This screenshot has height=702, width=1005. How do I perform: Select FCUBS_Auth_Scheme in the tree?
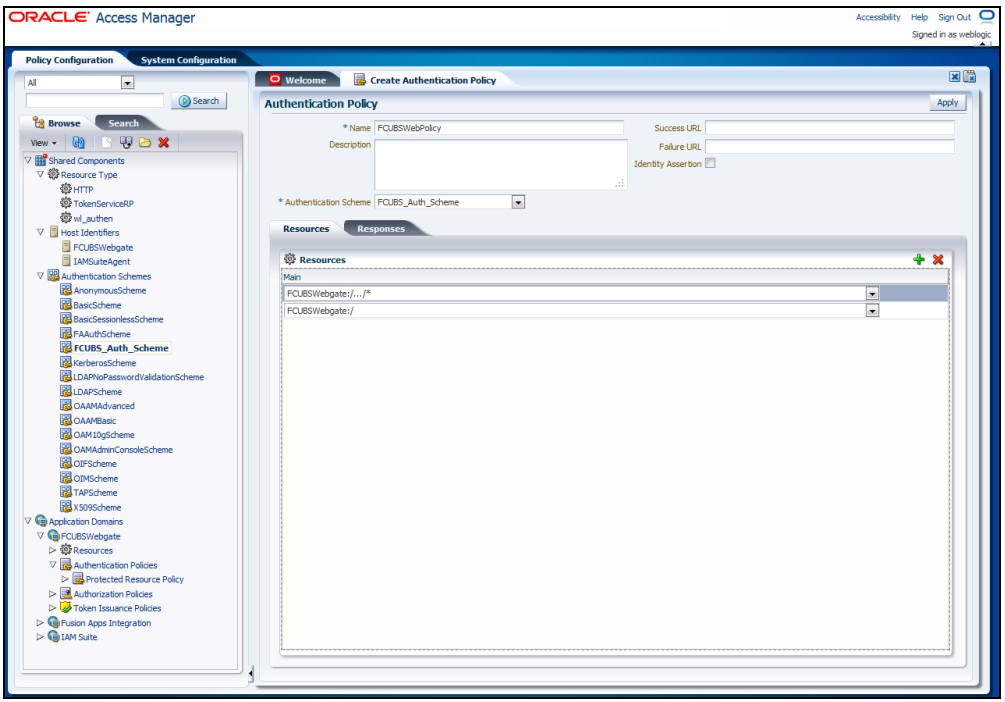120,348
